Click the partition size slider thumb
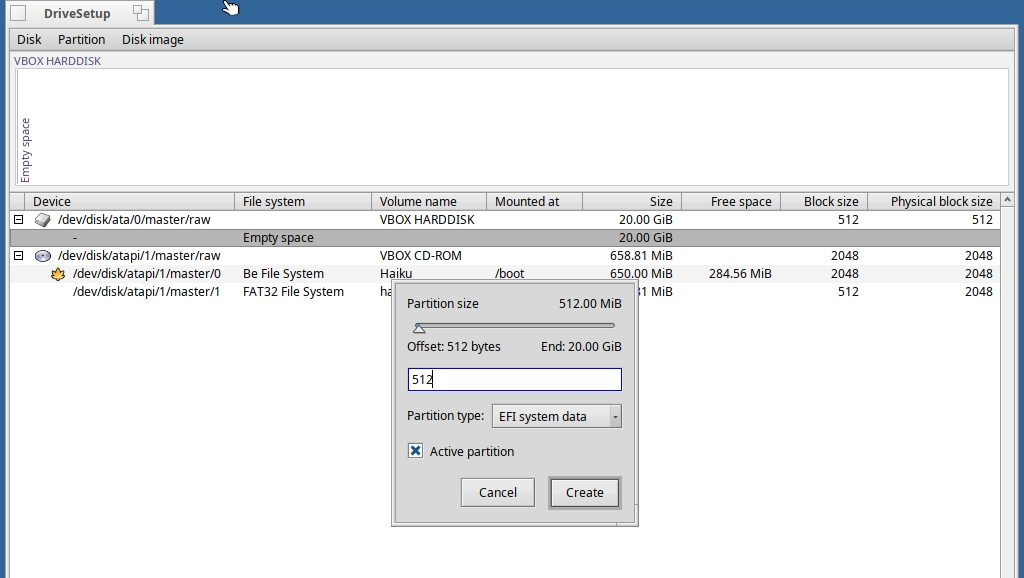The height and width of the screenshot is (578, 1024). click(x=419, y=328)
